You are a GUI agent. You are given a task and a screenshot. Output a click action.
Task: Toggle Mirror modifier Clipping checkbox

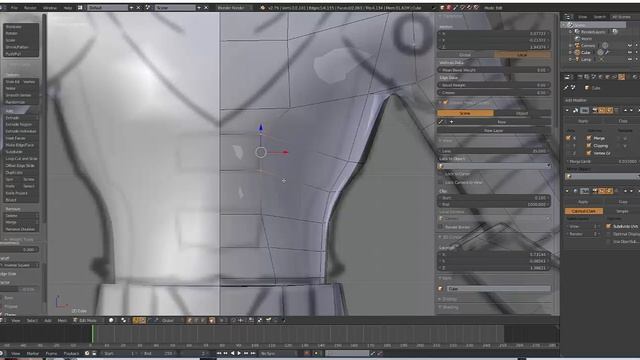[589, 146]
